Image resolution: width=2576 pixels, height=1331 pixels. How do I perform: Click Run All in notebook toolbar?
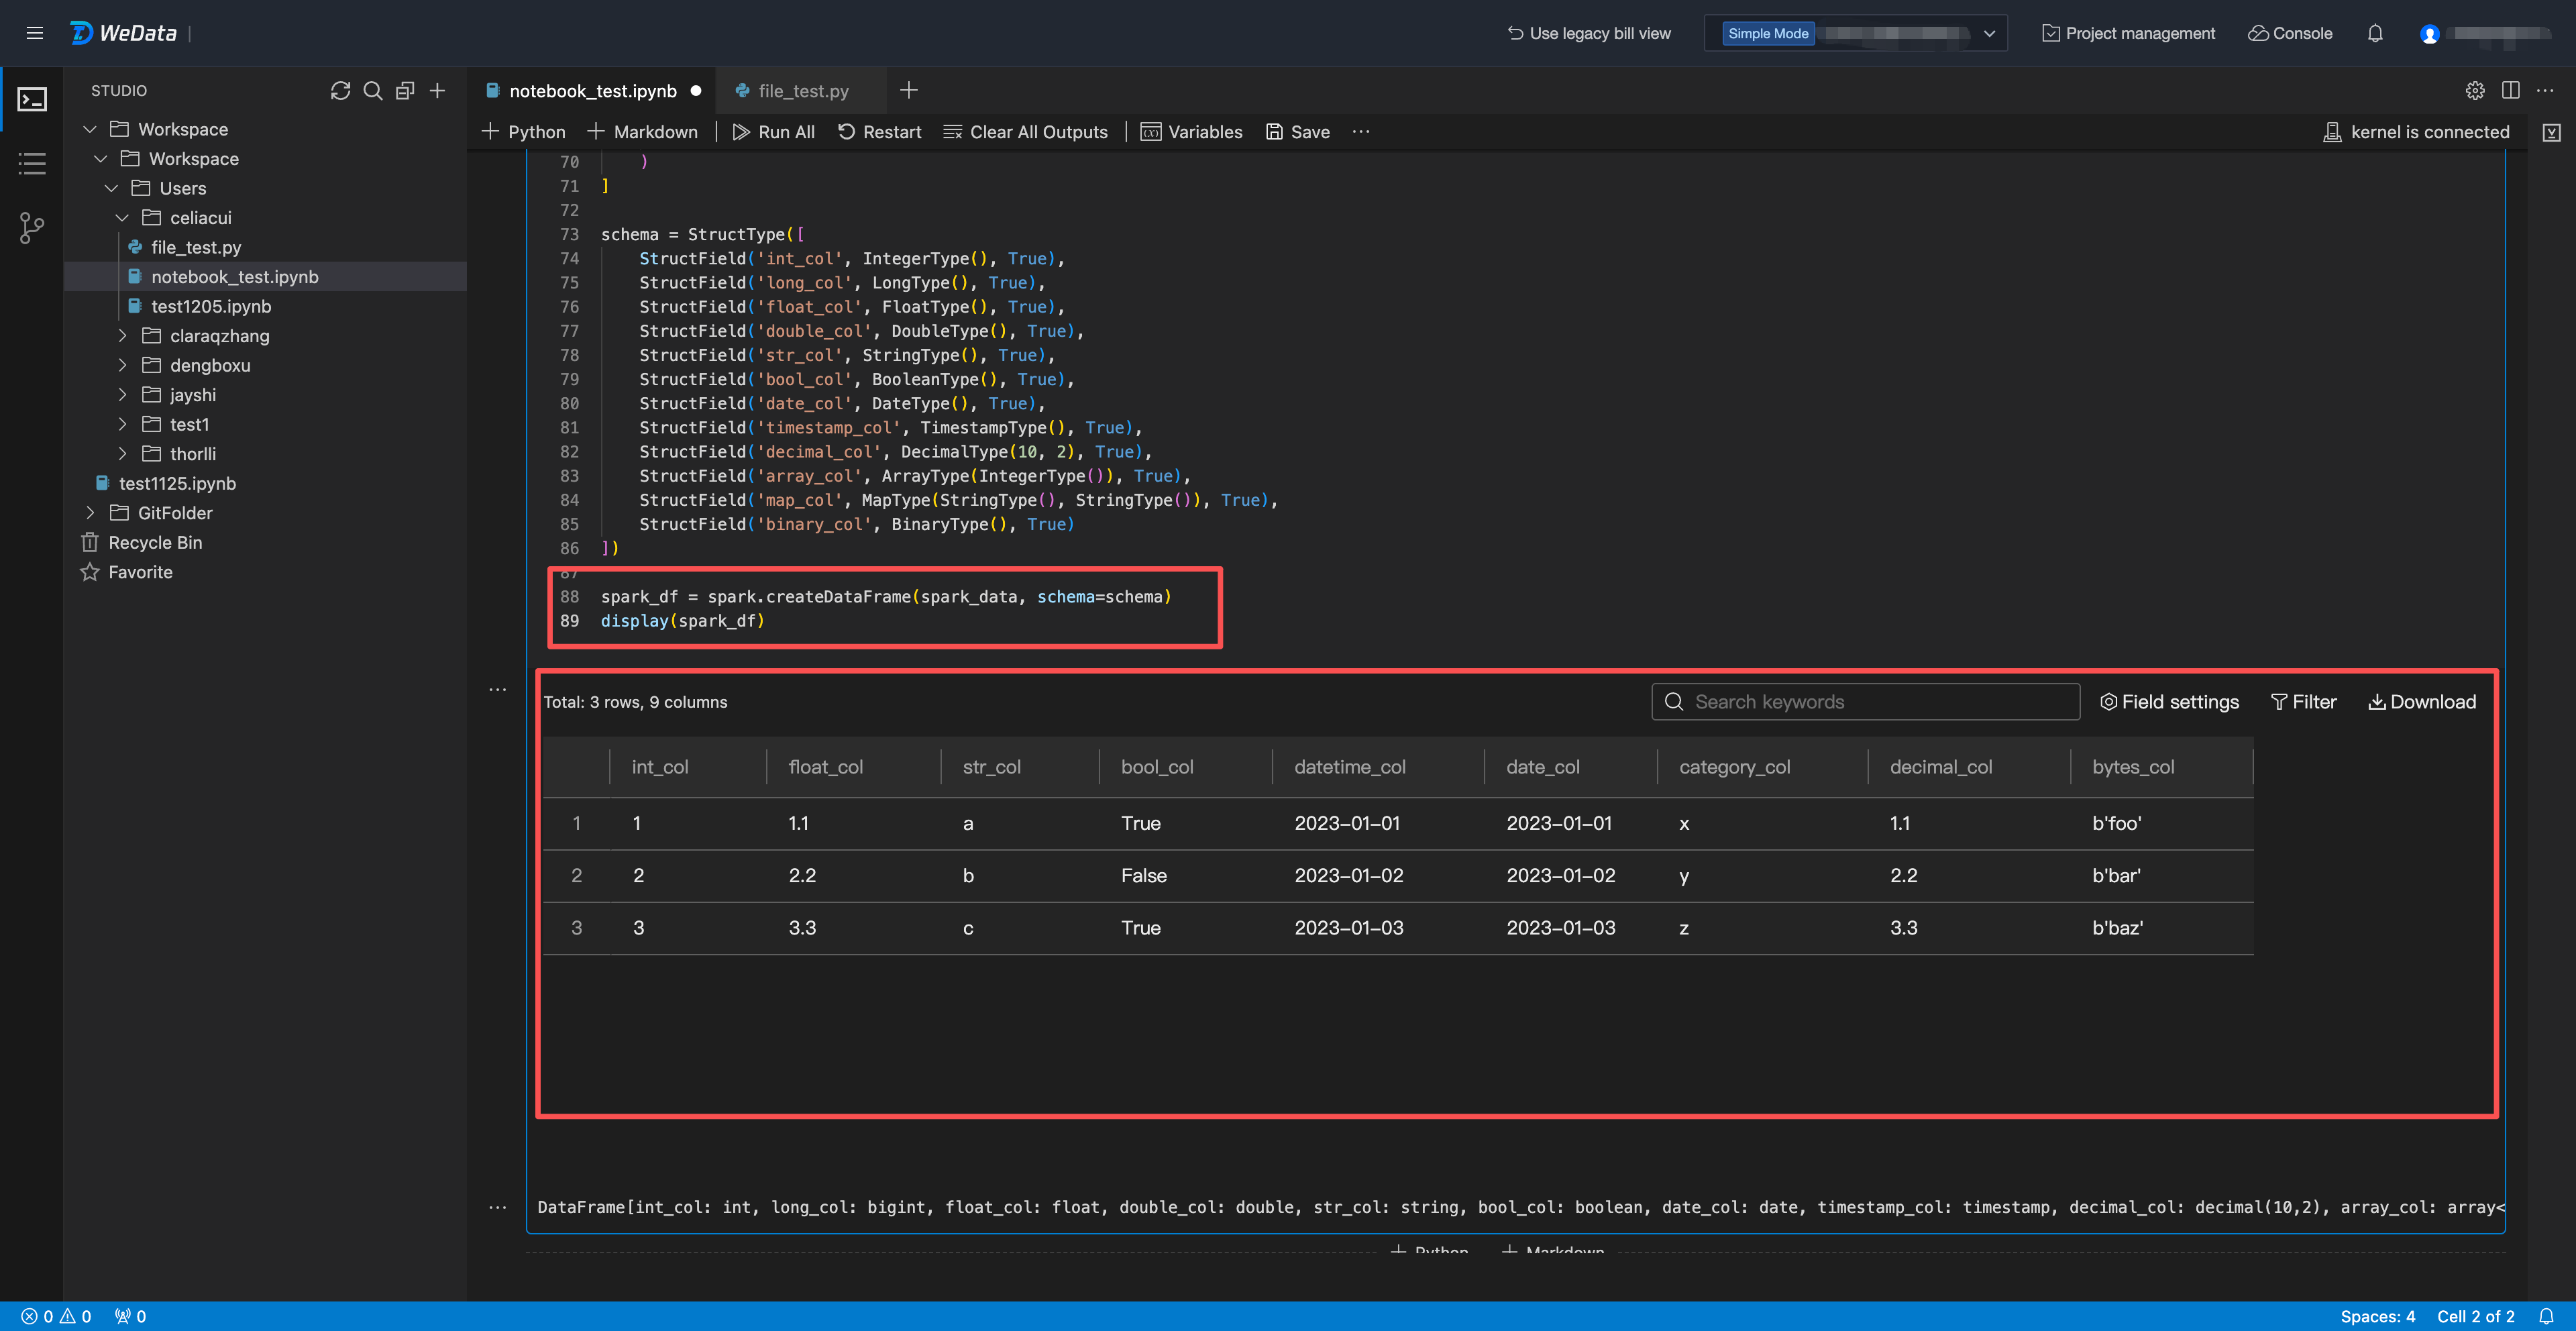(773, 132)
